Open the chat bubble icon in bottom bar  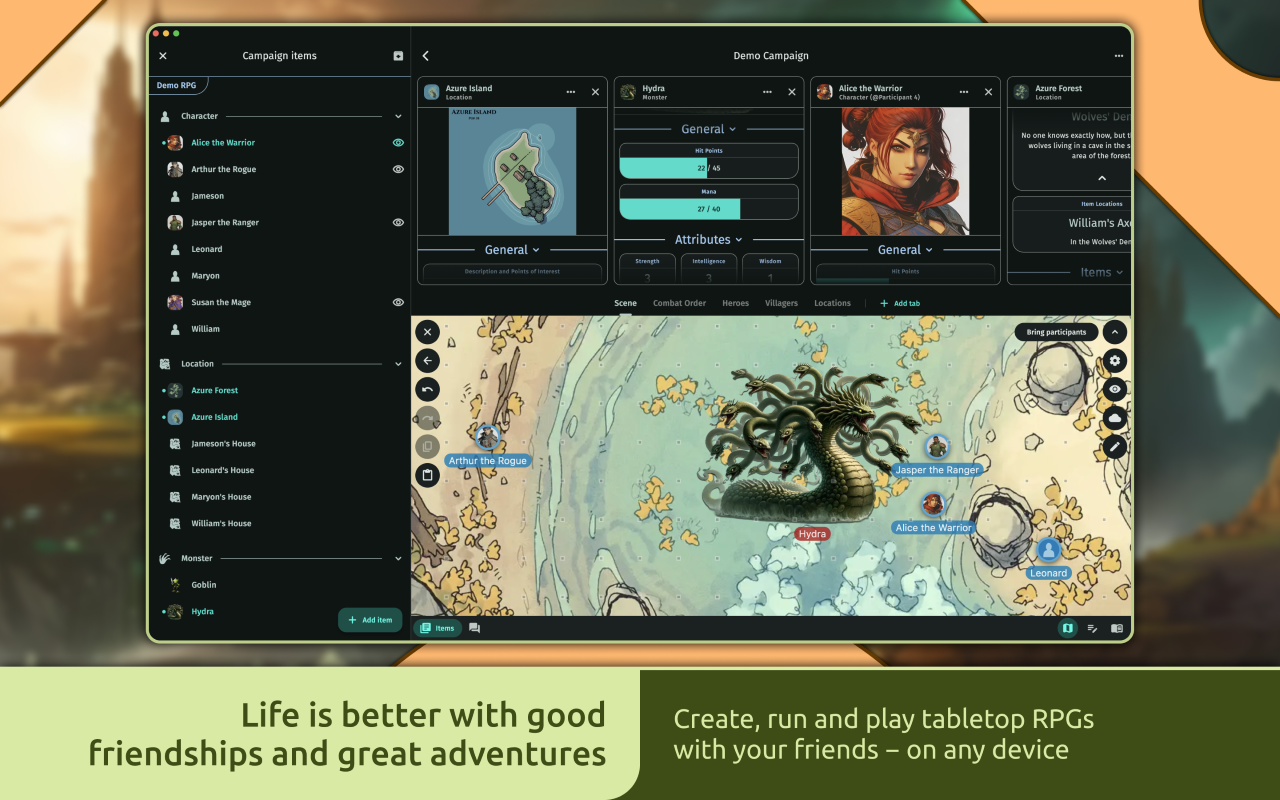[x=474, y=628]
